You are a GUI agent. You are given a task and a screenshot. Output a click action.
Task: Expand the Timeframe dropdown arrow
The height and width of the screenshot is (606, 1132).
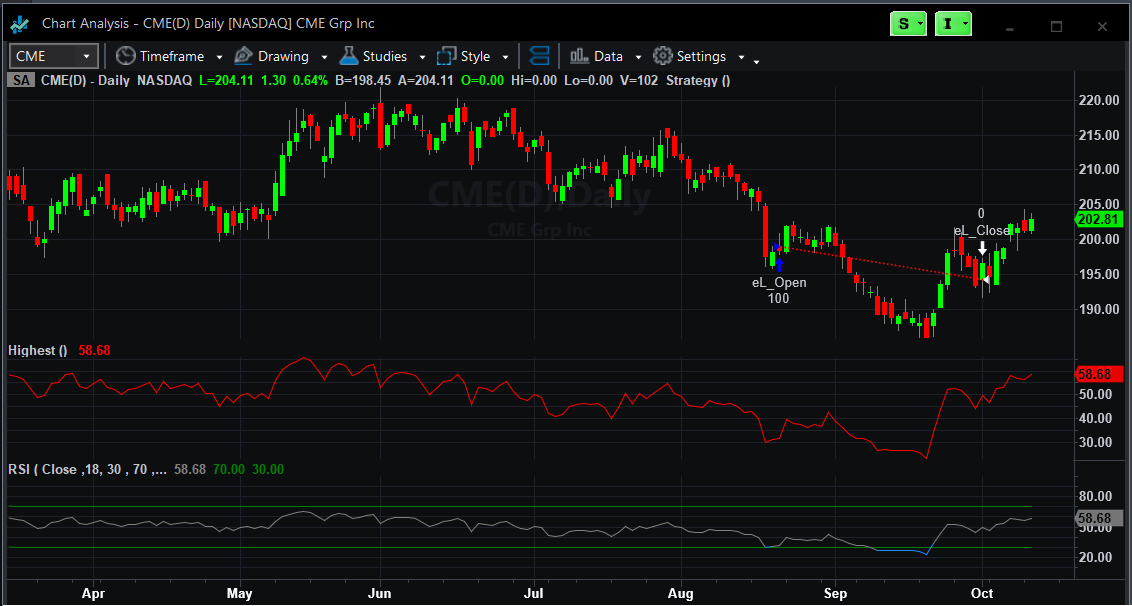coord(219,57)
